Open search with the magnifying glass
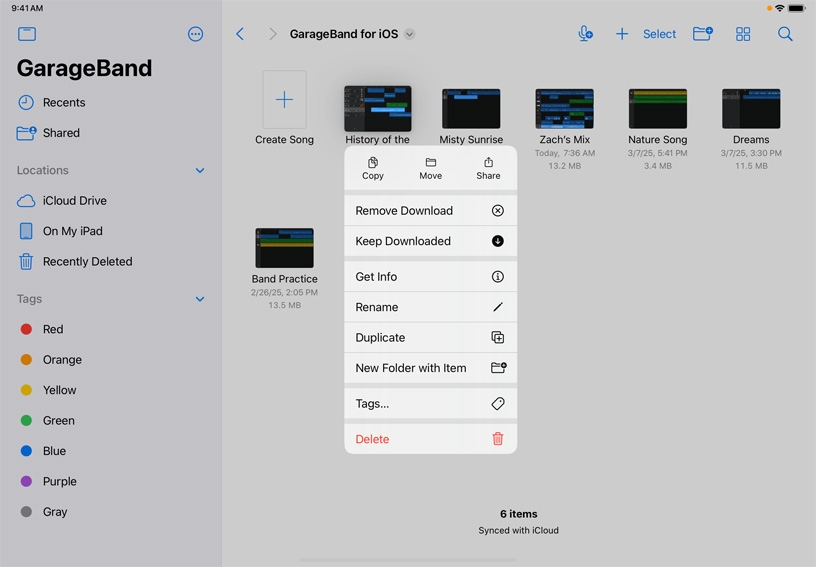Screen dimensions: 816x567 785,34
